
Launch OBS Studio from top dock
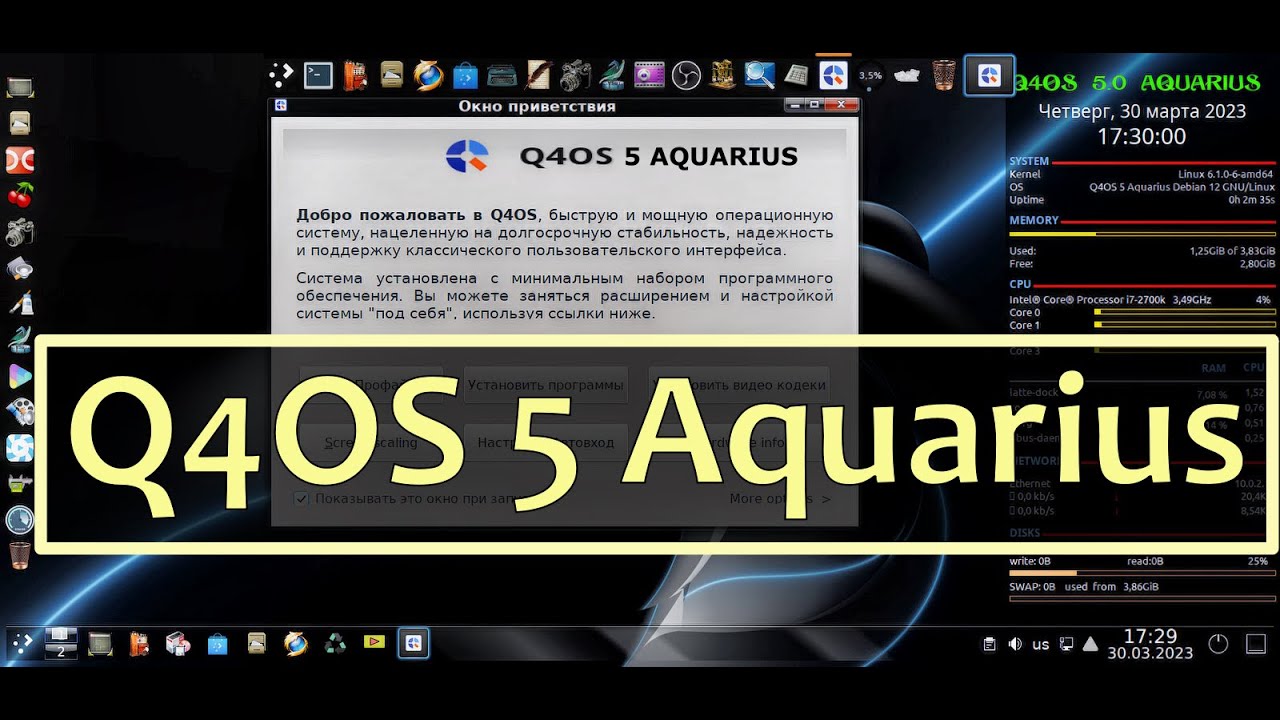(x=686, y=75)
